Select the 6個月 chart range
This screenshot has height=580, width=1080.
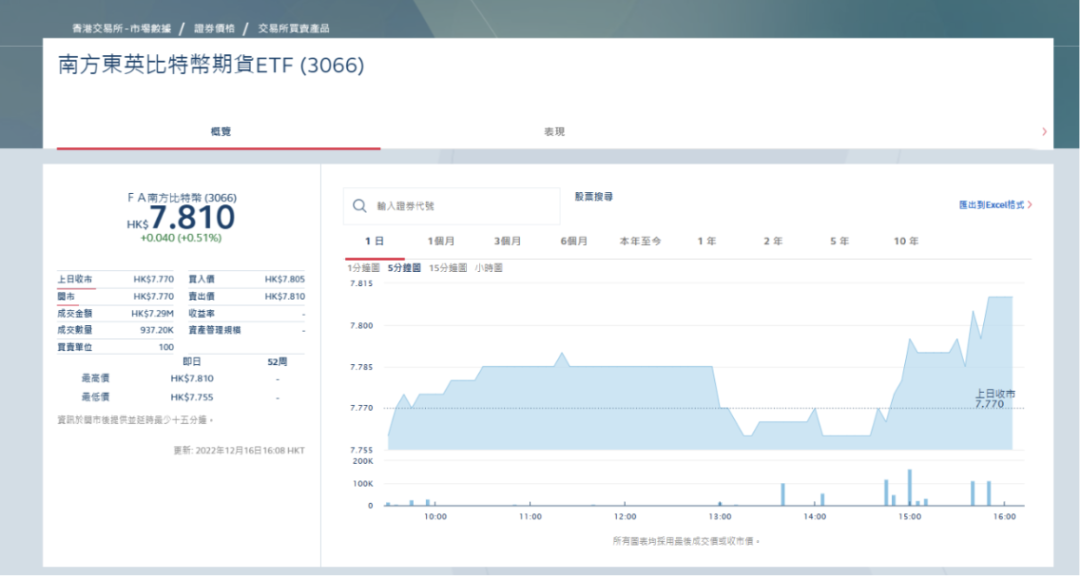(x=574, y=241)
